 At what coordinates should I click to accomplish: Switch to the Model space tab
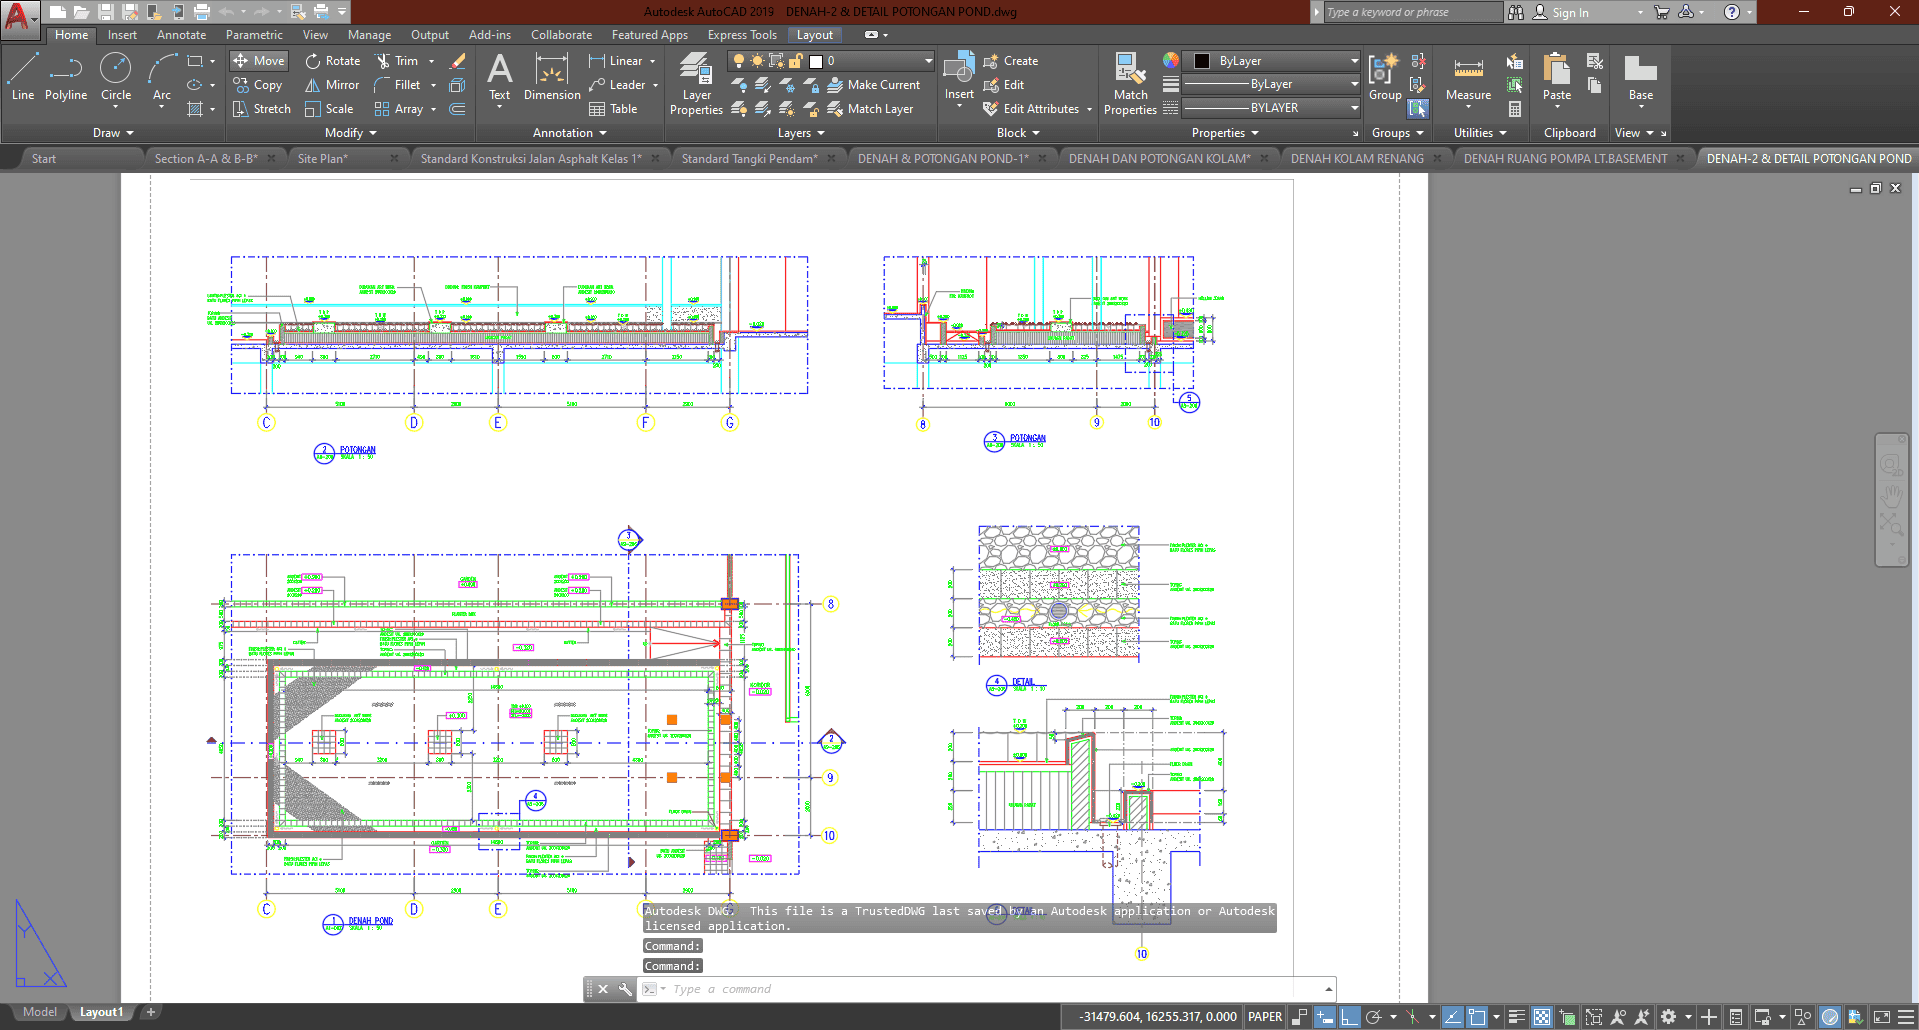click(40, 1012)
